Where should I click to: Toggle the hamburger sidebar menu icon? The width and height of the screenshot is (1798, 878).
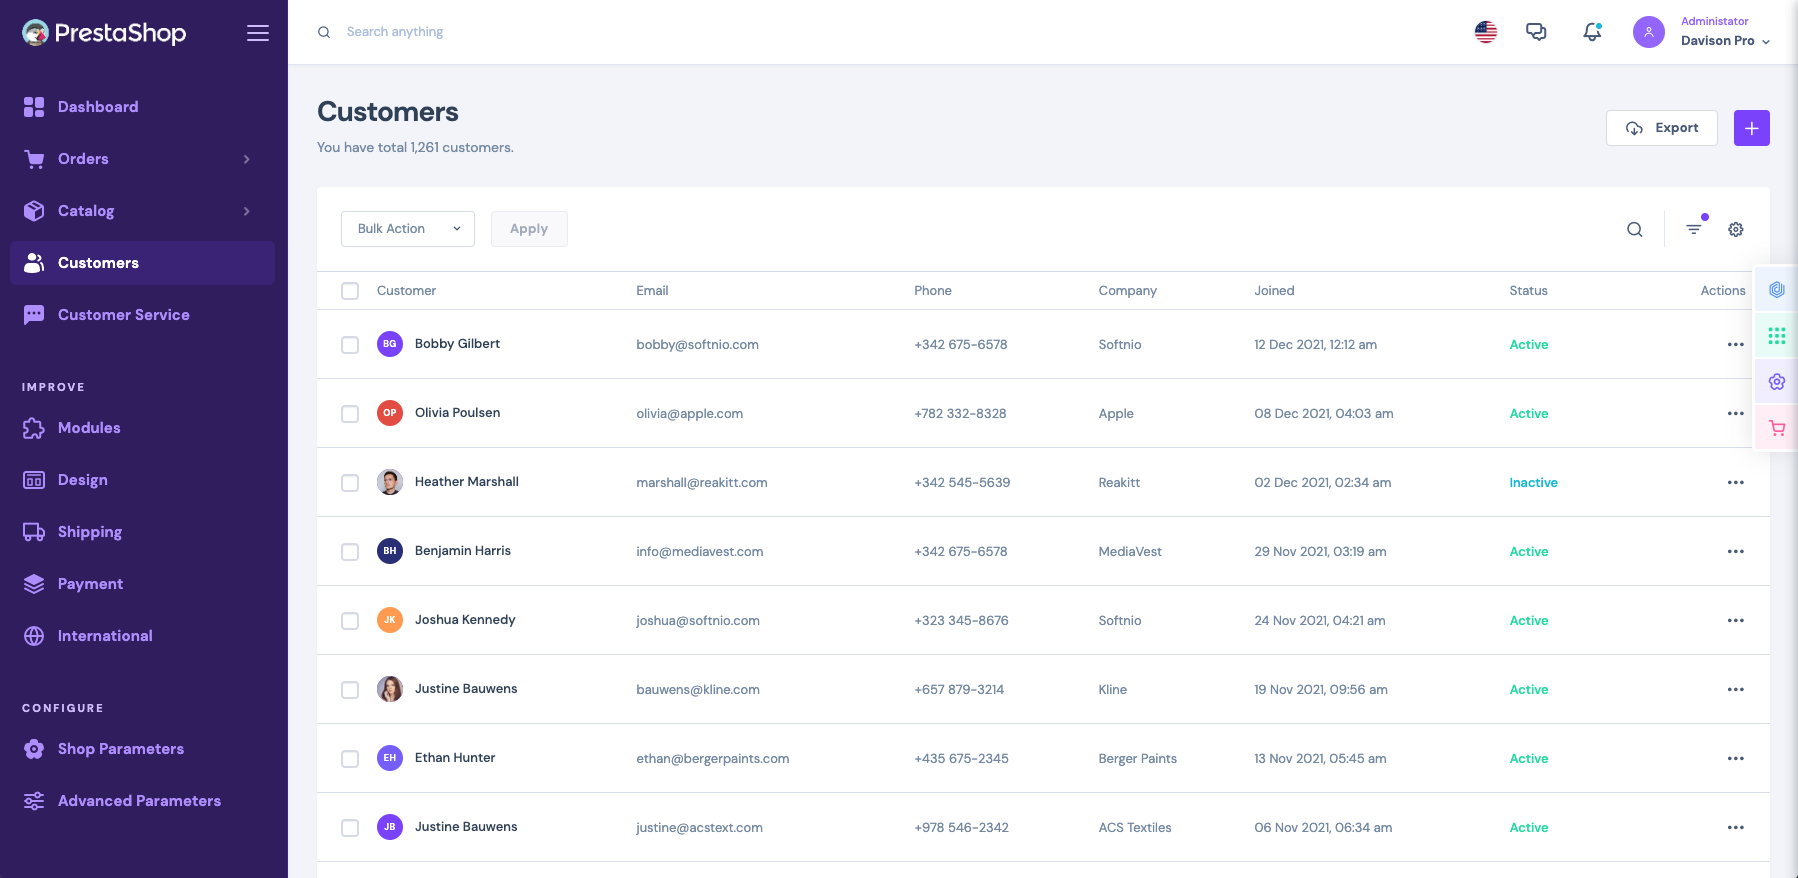258,33
